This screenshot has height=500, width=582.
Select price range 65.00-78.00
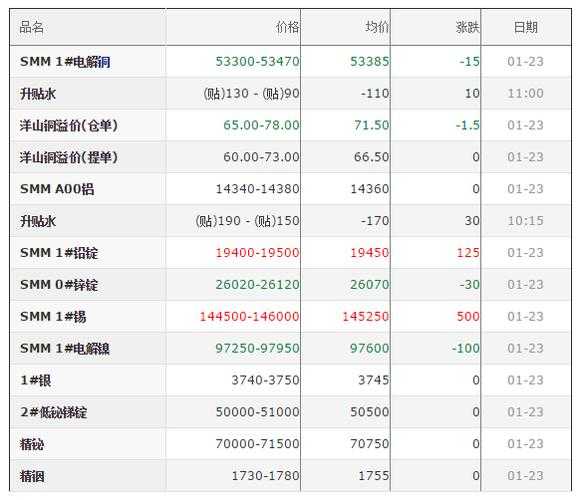coord(261,125)
